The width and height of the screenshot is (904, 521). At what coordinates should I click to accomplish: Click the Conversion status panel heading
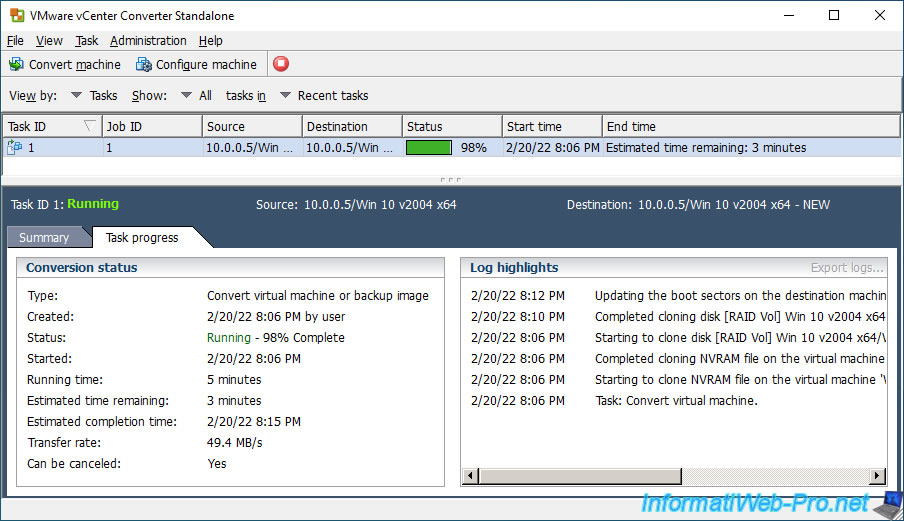(x=81, y=267)
